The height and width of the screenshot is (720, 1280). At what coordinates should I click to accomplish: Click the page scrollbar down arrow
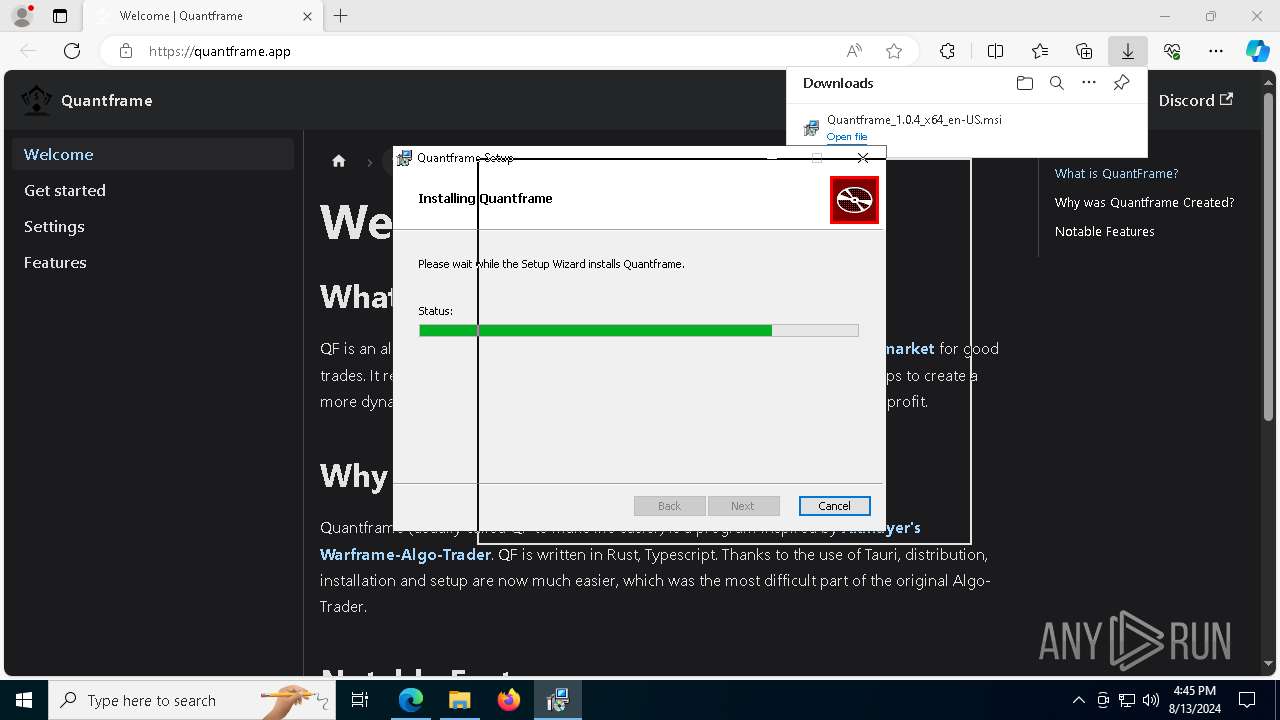1270,663
